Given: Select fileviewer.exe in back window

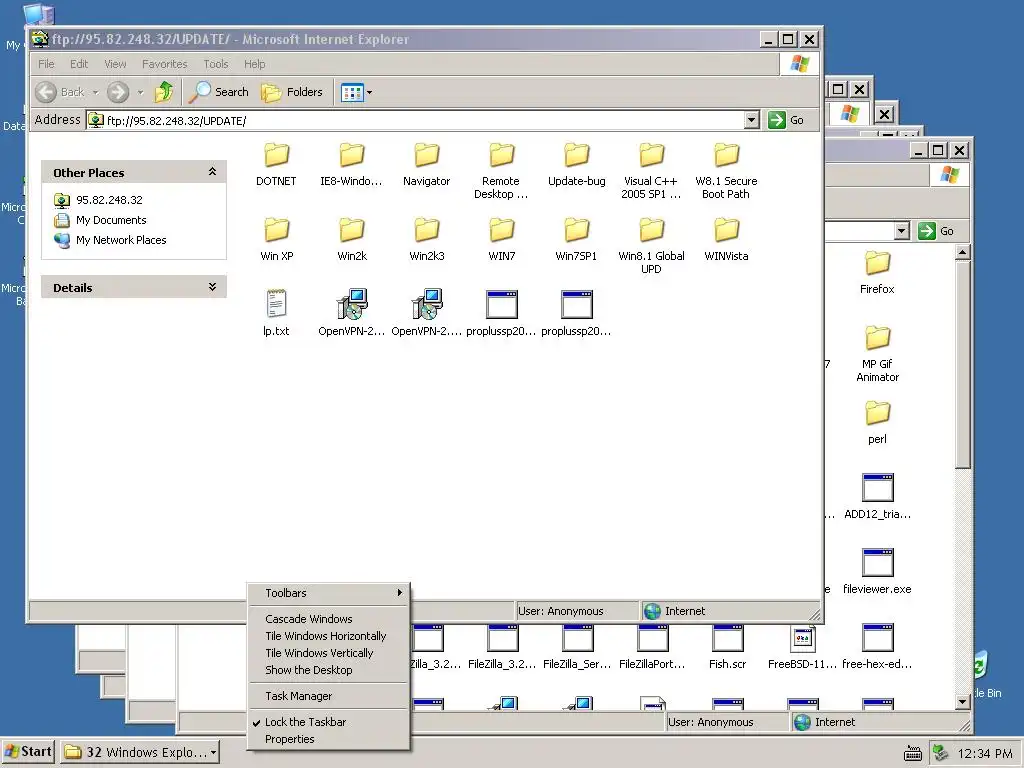Looking at the screenshot, I should pyautogui.click(x=877, y=571).
